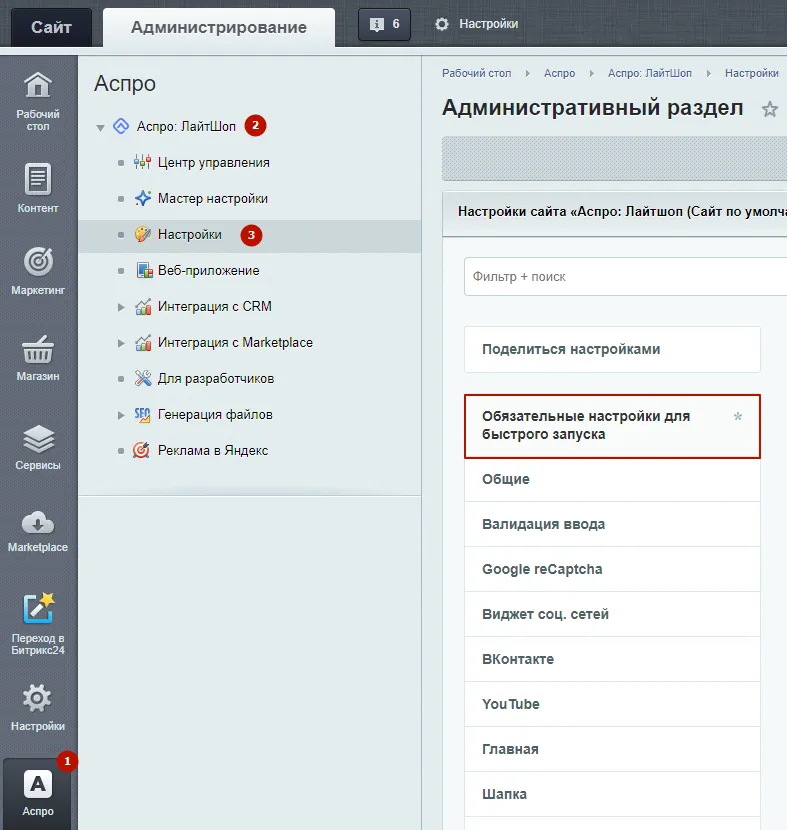Click the Настройки palette icon in tree

coord(142,234)
